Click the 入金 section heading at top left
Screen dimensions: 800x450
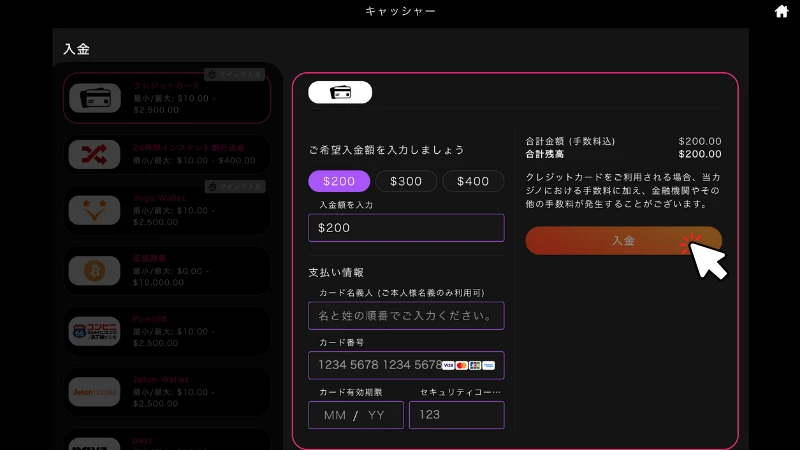click(77, 49)
